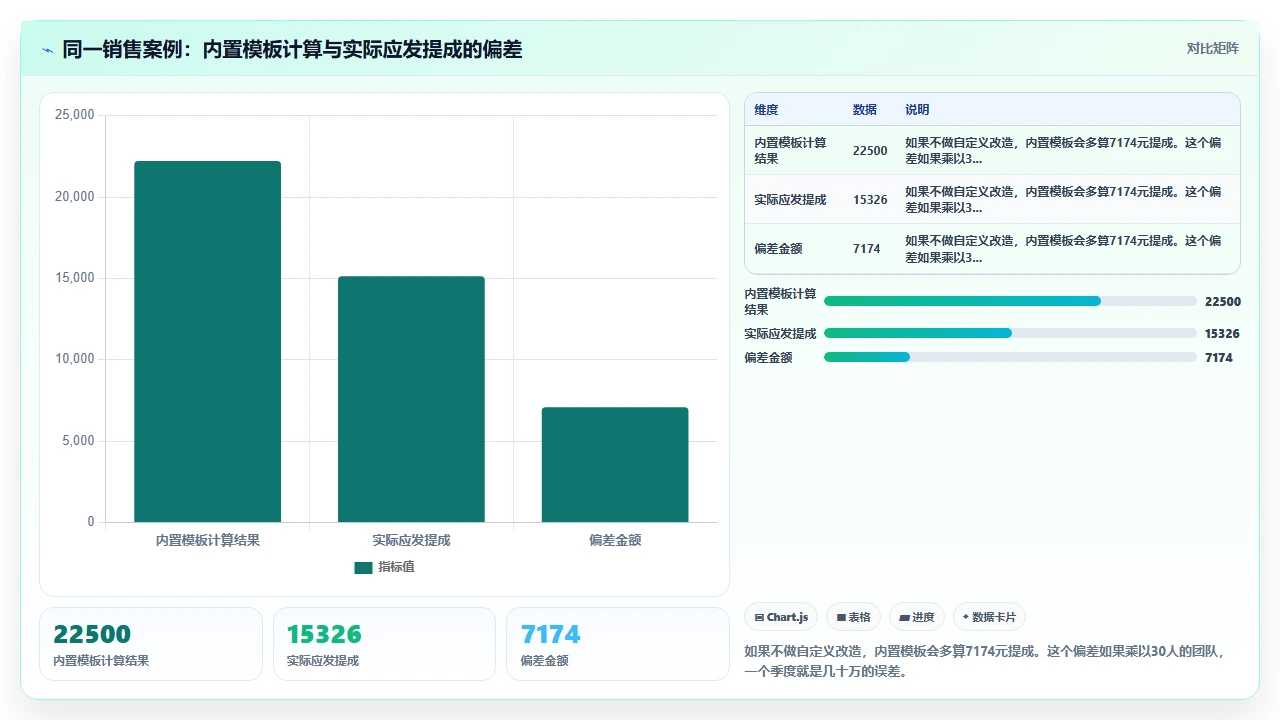Click table cell 内置模板计算结果

pyautogui.click(x=791, y=150)
